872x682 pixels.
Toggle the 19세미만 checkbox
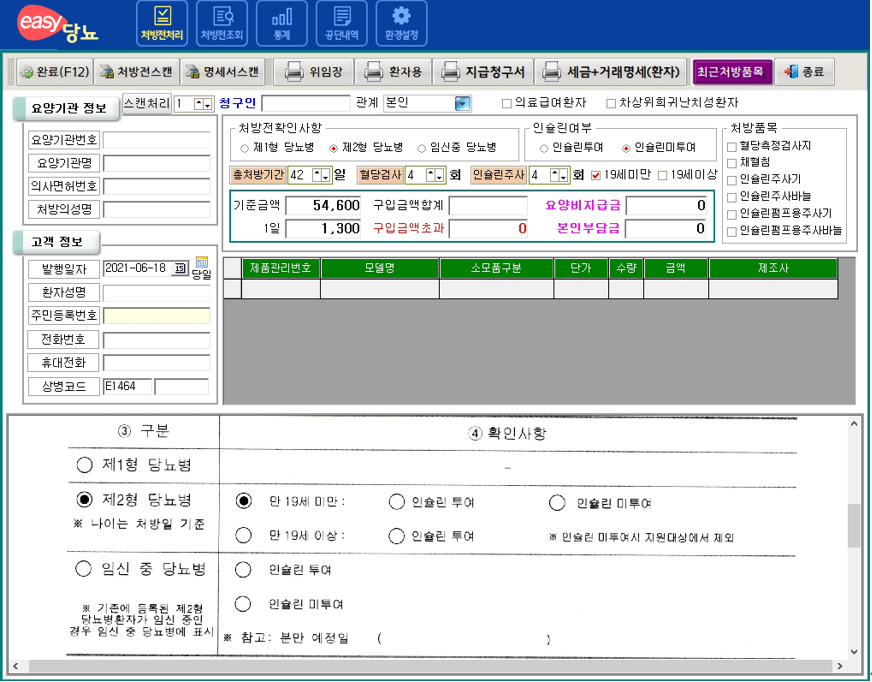(x=596, y=176)
